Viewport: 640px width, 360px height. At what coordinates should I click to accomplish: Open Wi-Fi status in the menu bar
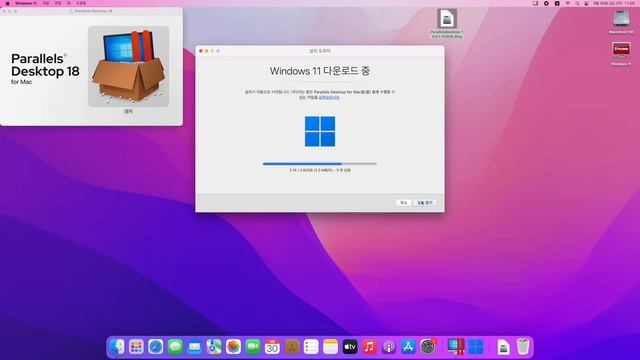(x=567, y=3)
